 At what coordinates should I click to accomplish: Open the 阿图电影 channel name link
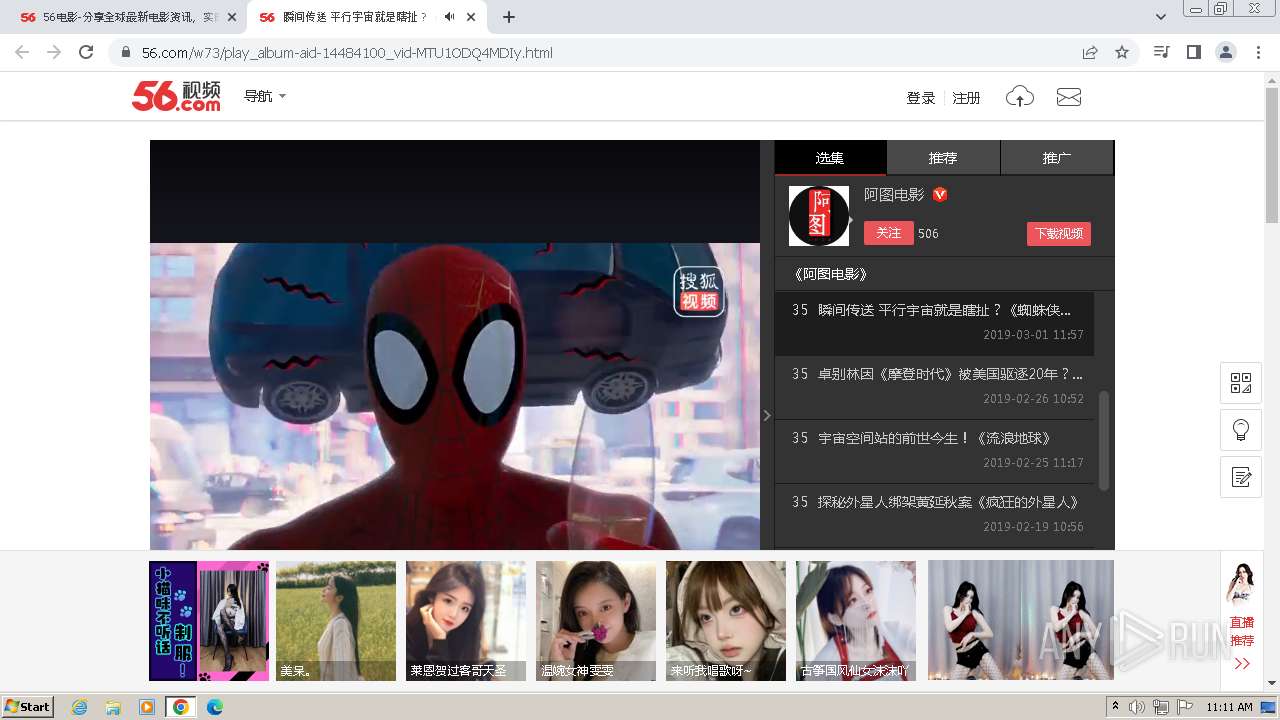[x=894, y=195]
